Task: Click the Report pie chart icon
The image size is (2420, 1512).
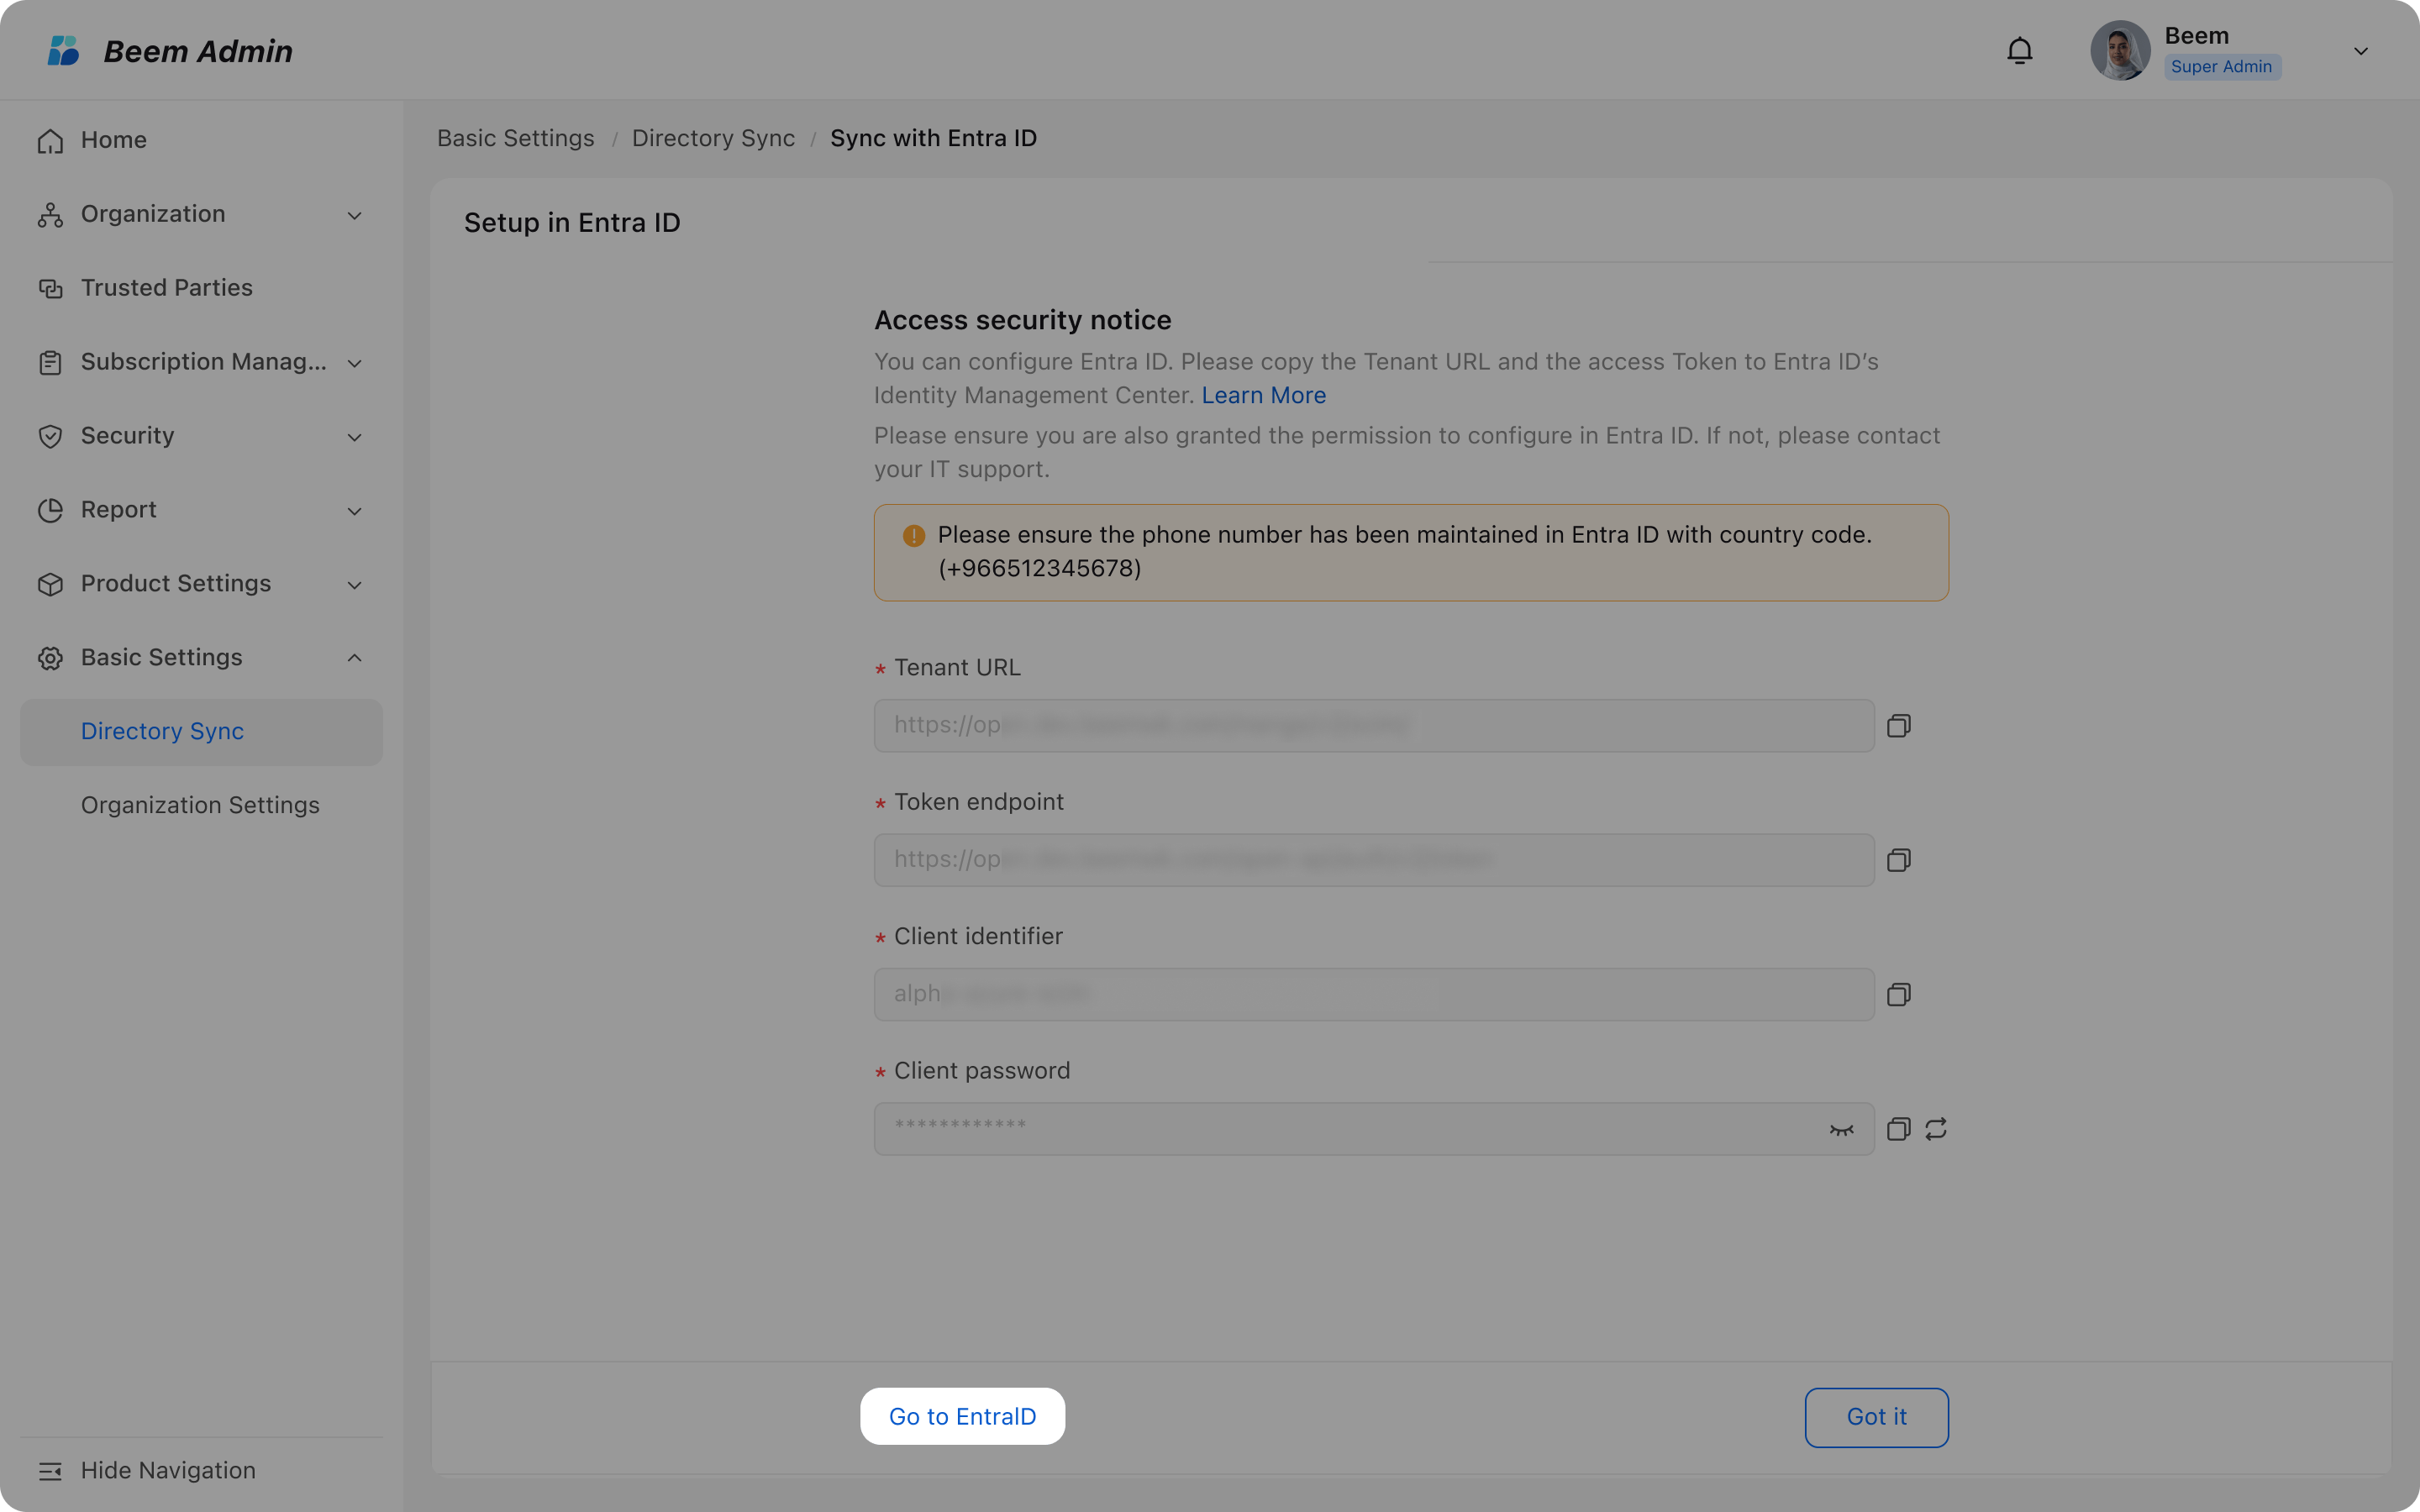Action: [x=50, y=511]
